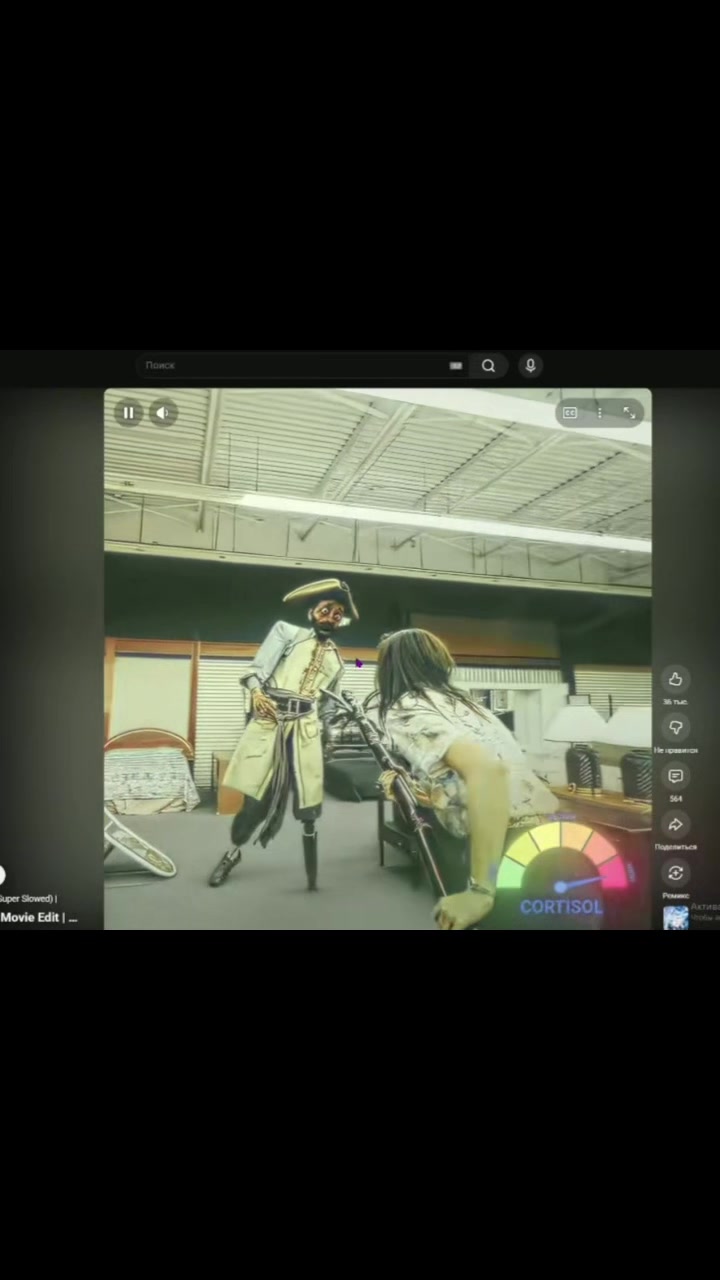The image size is (720, 1280).
Task: Toggle closed captions CC button
Action: [x=570, y=413]
